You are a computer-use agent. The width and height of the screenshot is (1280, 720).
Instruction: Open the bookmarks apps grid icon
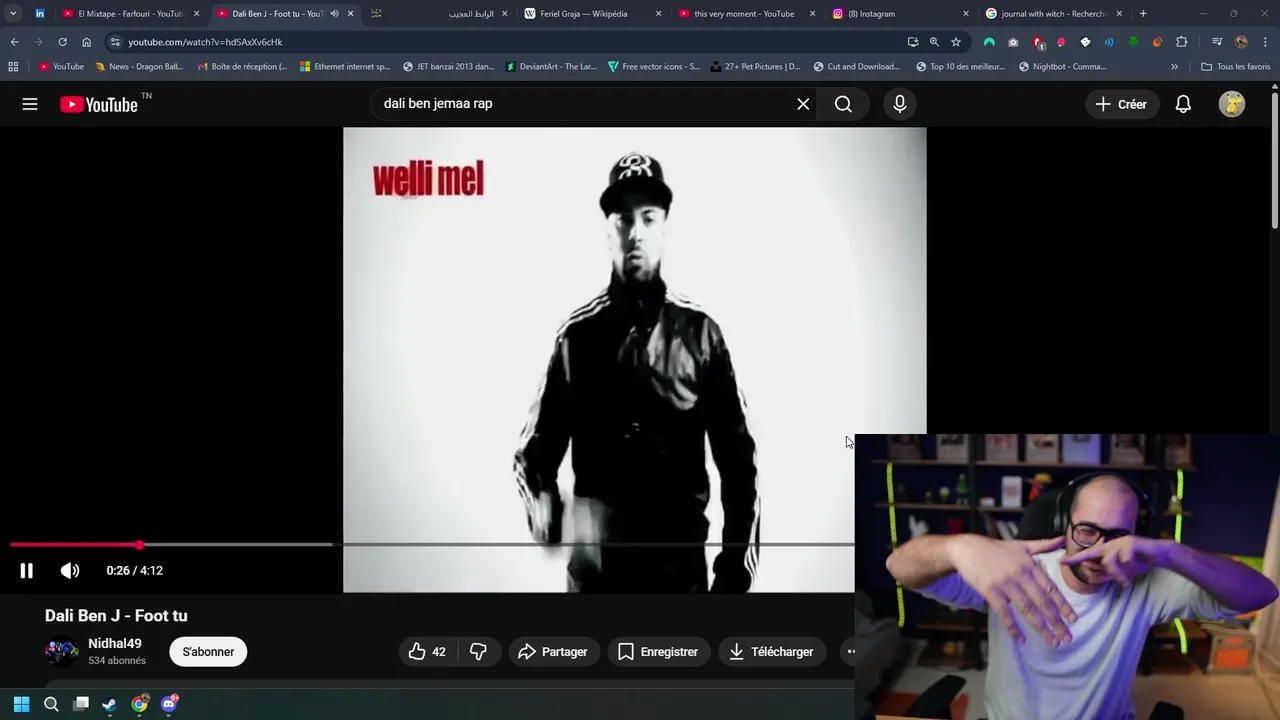click(13, 67)
